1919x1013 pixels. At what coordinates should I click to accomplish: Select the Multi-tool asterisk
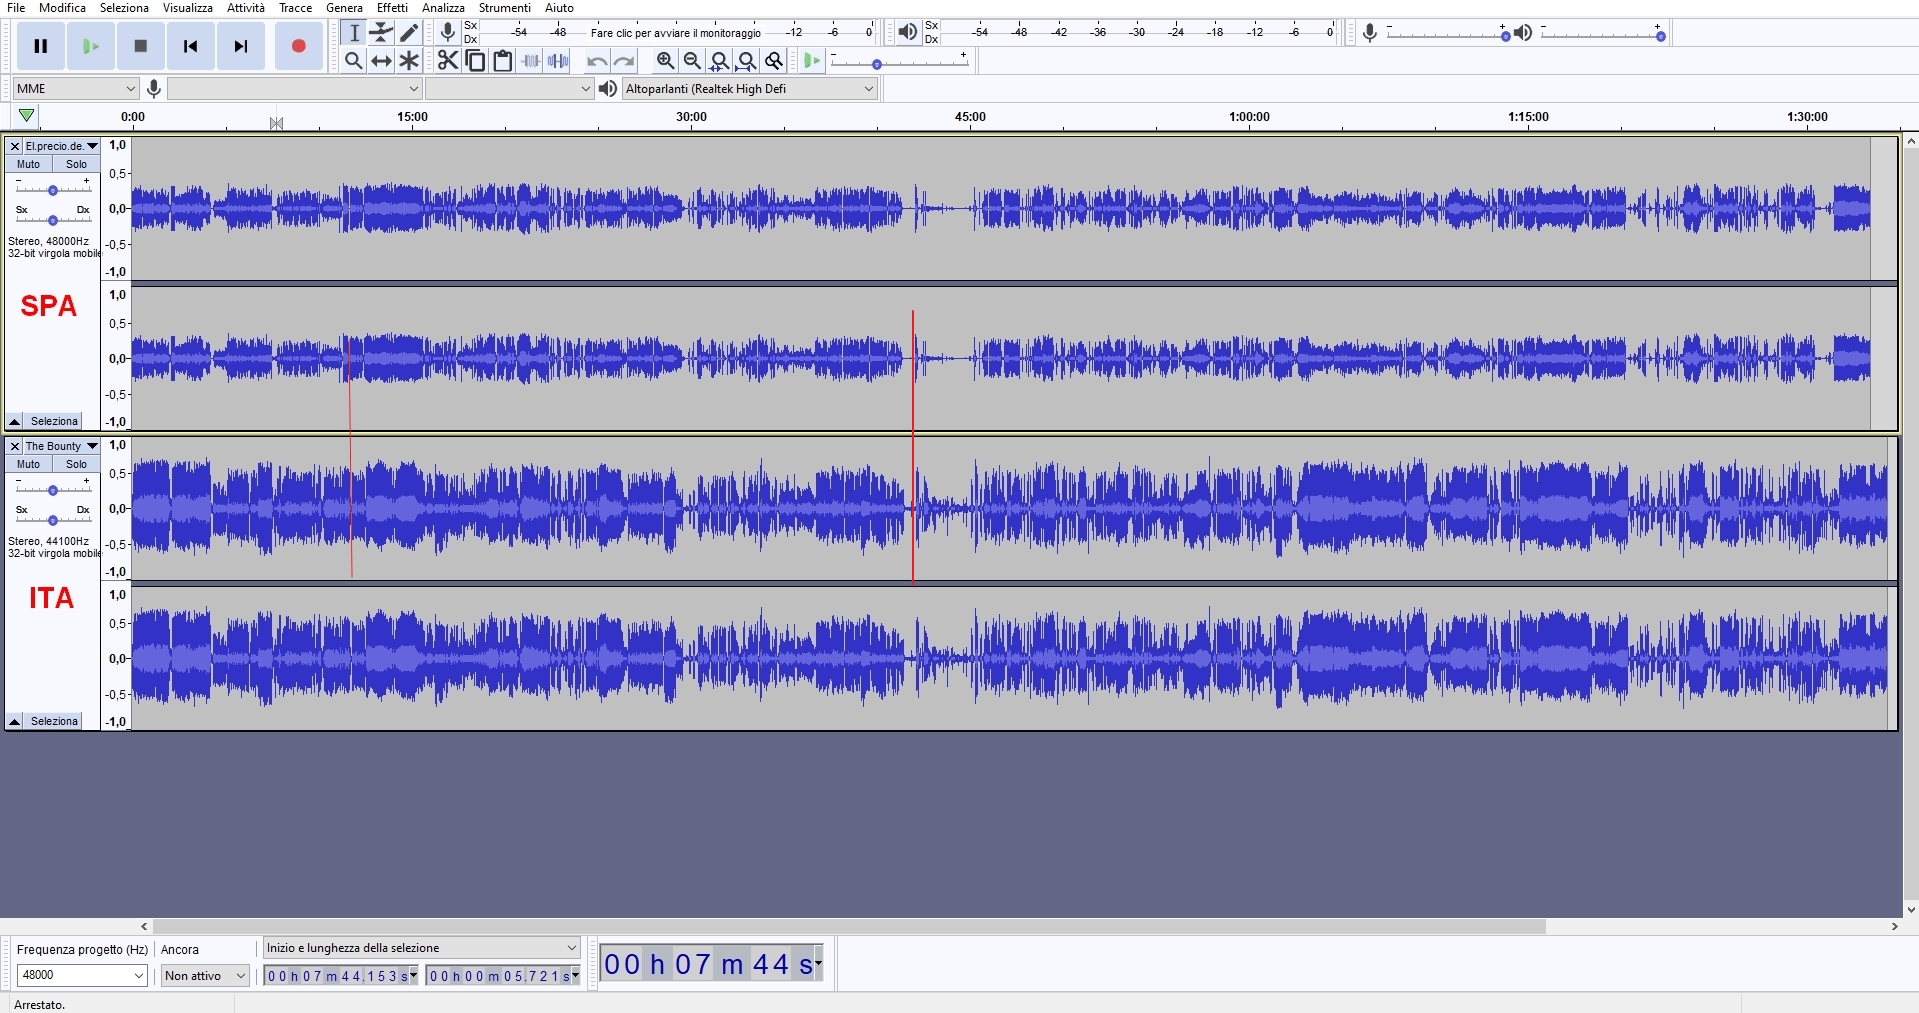(409, 61)
